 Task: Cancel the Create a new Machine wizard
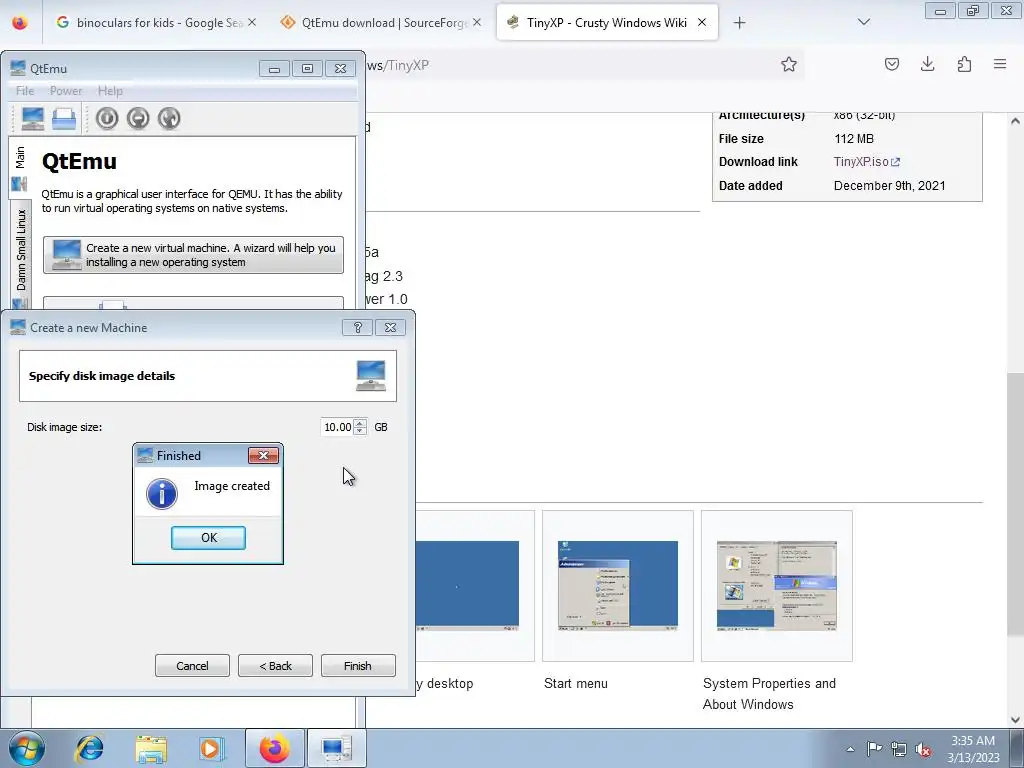192,665
